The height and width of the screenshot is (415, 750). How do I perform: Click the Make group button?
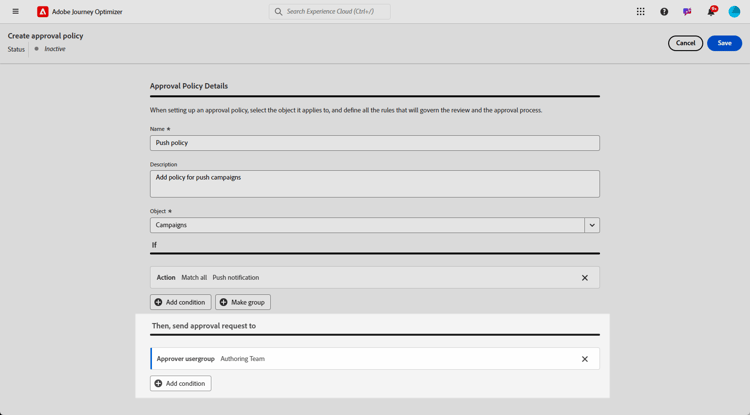pyautogui.click(x=243, y=302)
